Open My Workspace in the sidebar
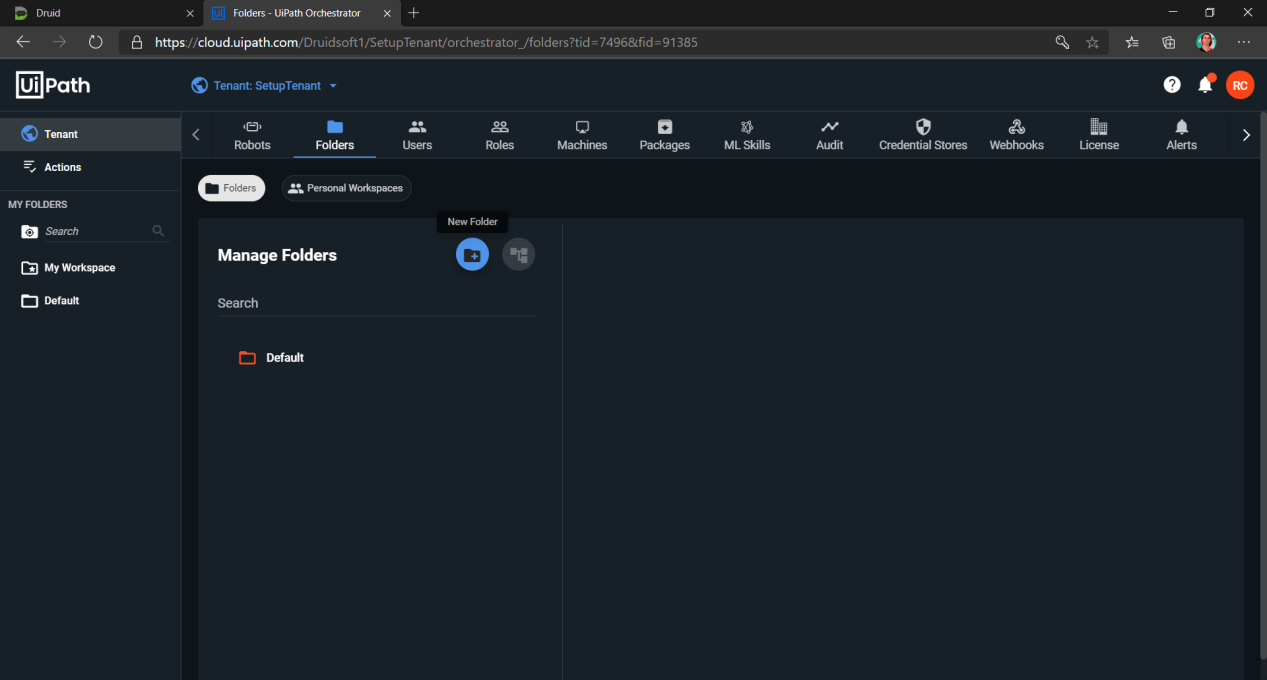This screenshot has width=1267, height=680. pos(79,268)
